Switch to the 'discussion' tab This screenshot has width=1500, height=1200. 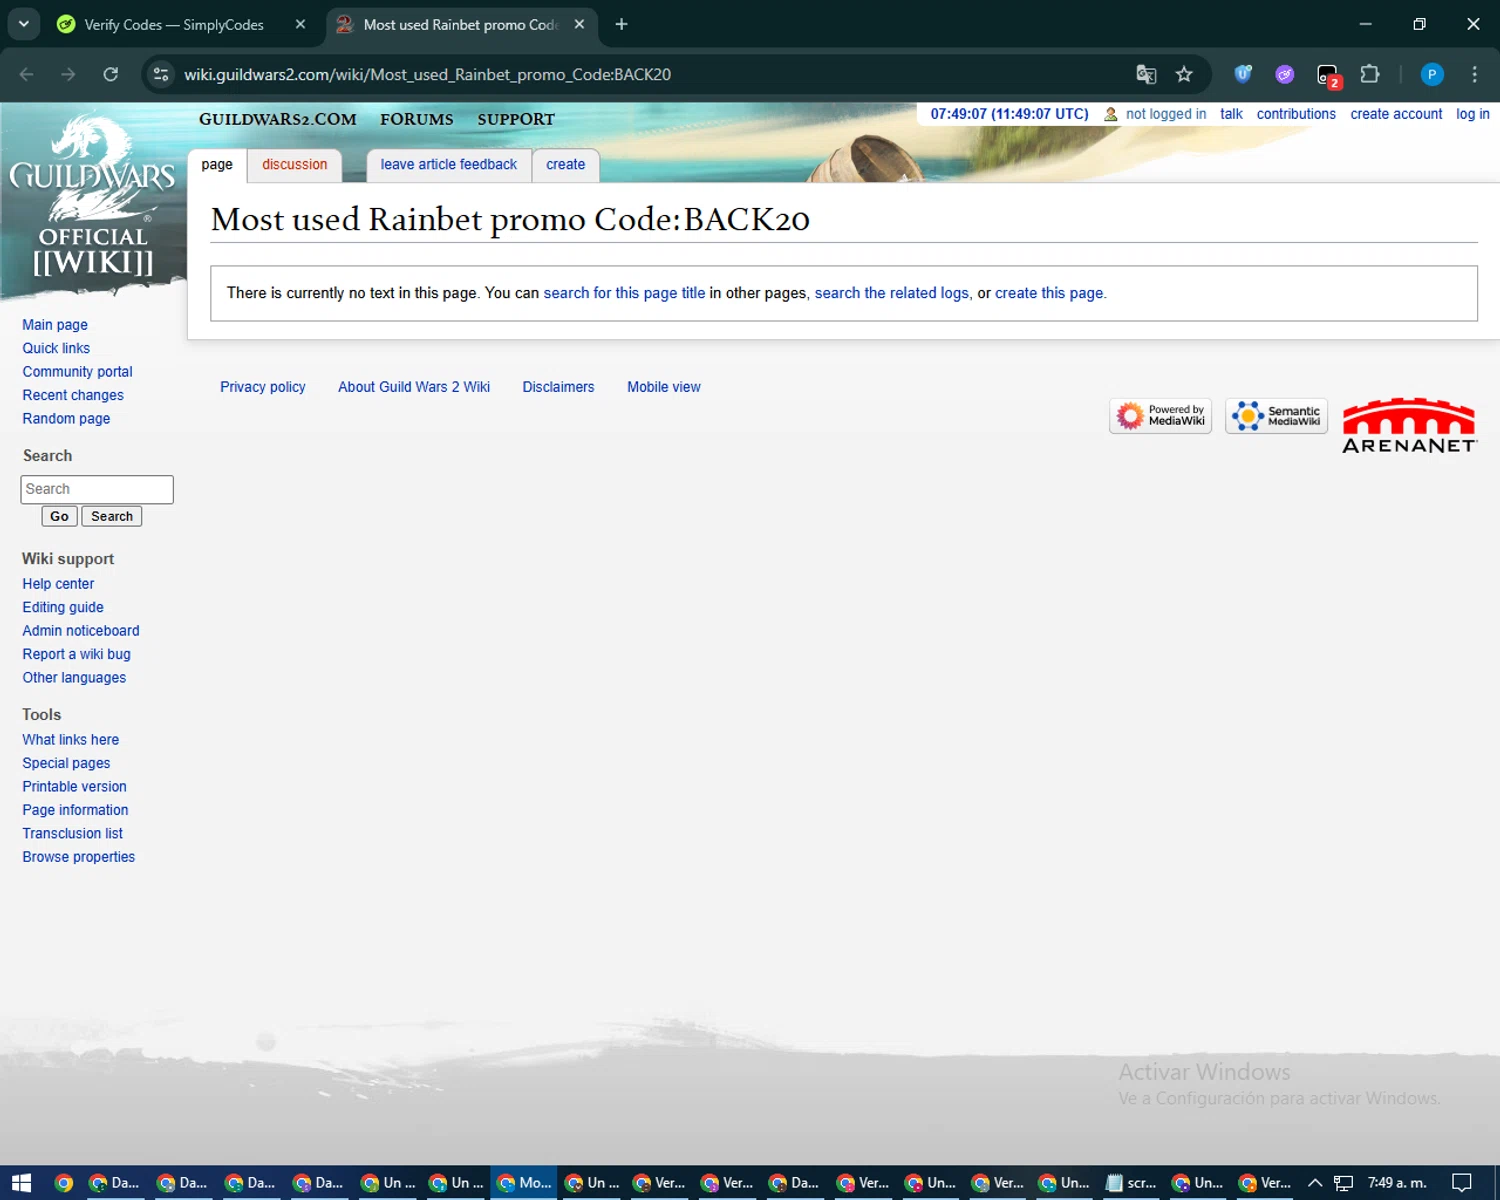coord(295,165)
